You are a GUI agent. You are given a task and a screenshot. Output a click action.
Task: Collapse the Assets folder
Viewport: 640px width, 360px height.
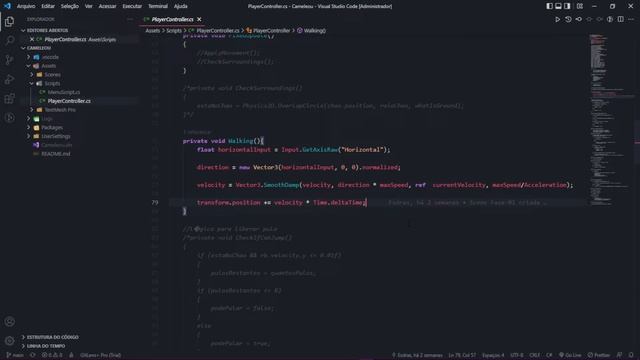pos(29,66)
